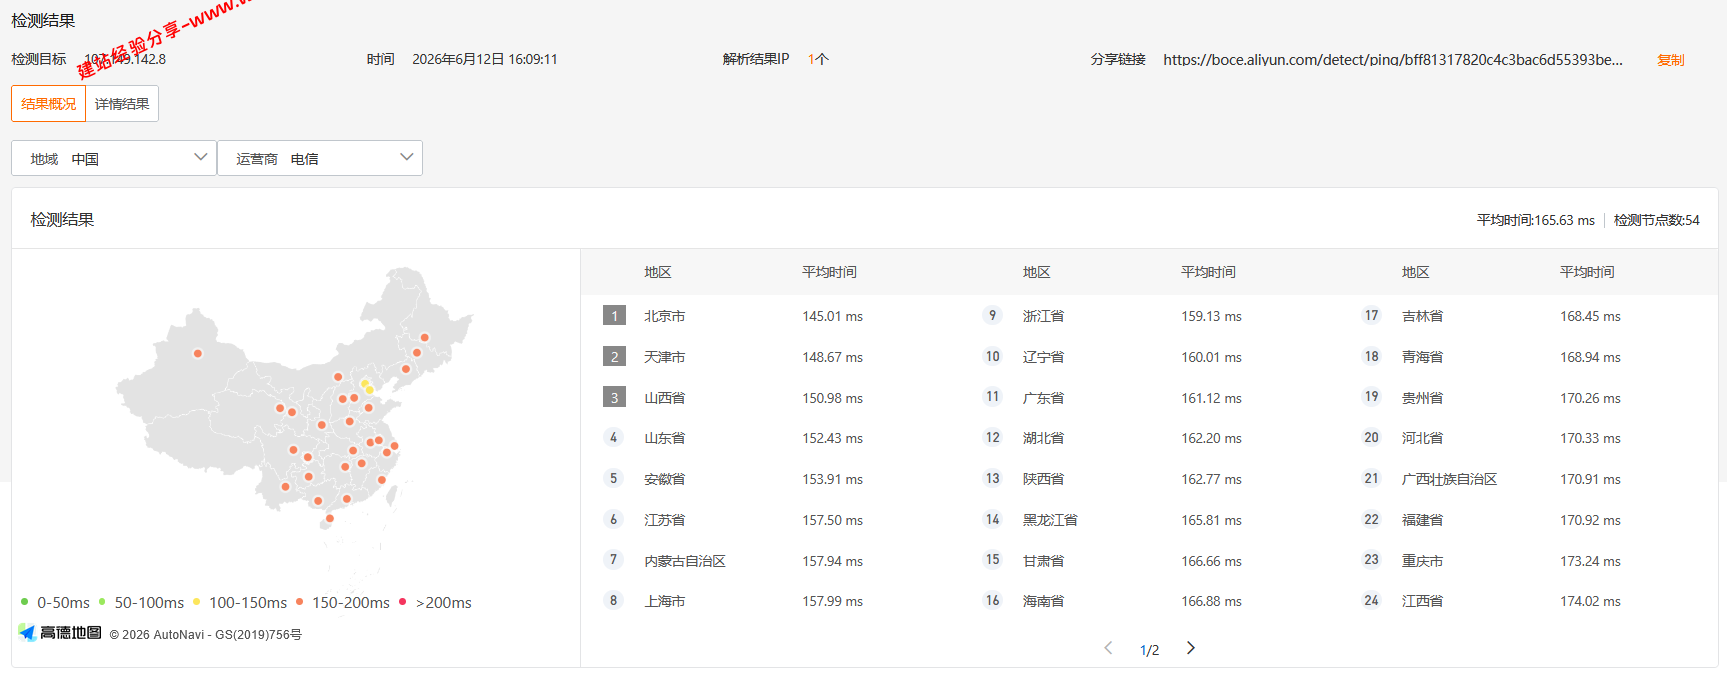
Task: Click the rank 1 badge for 北京市
Action: [614, 316]
